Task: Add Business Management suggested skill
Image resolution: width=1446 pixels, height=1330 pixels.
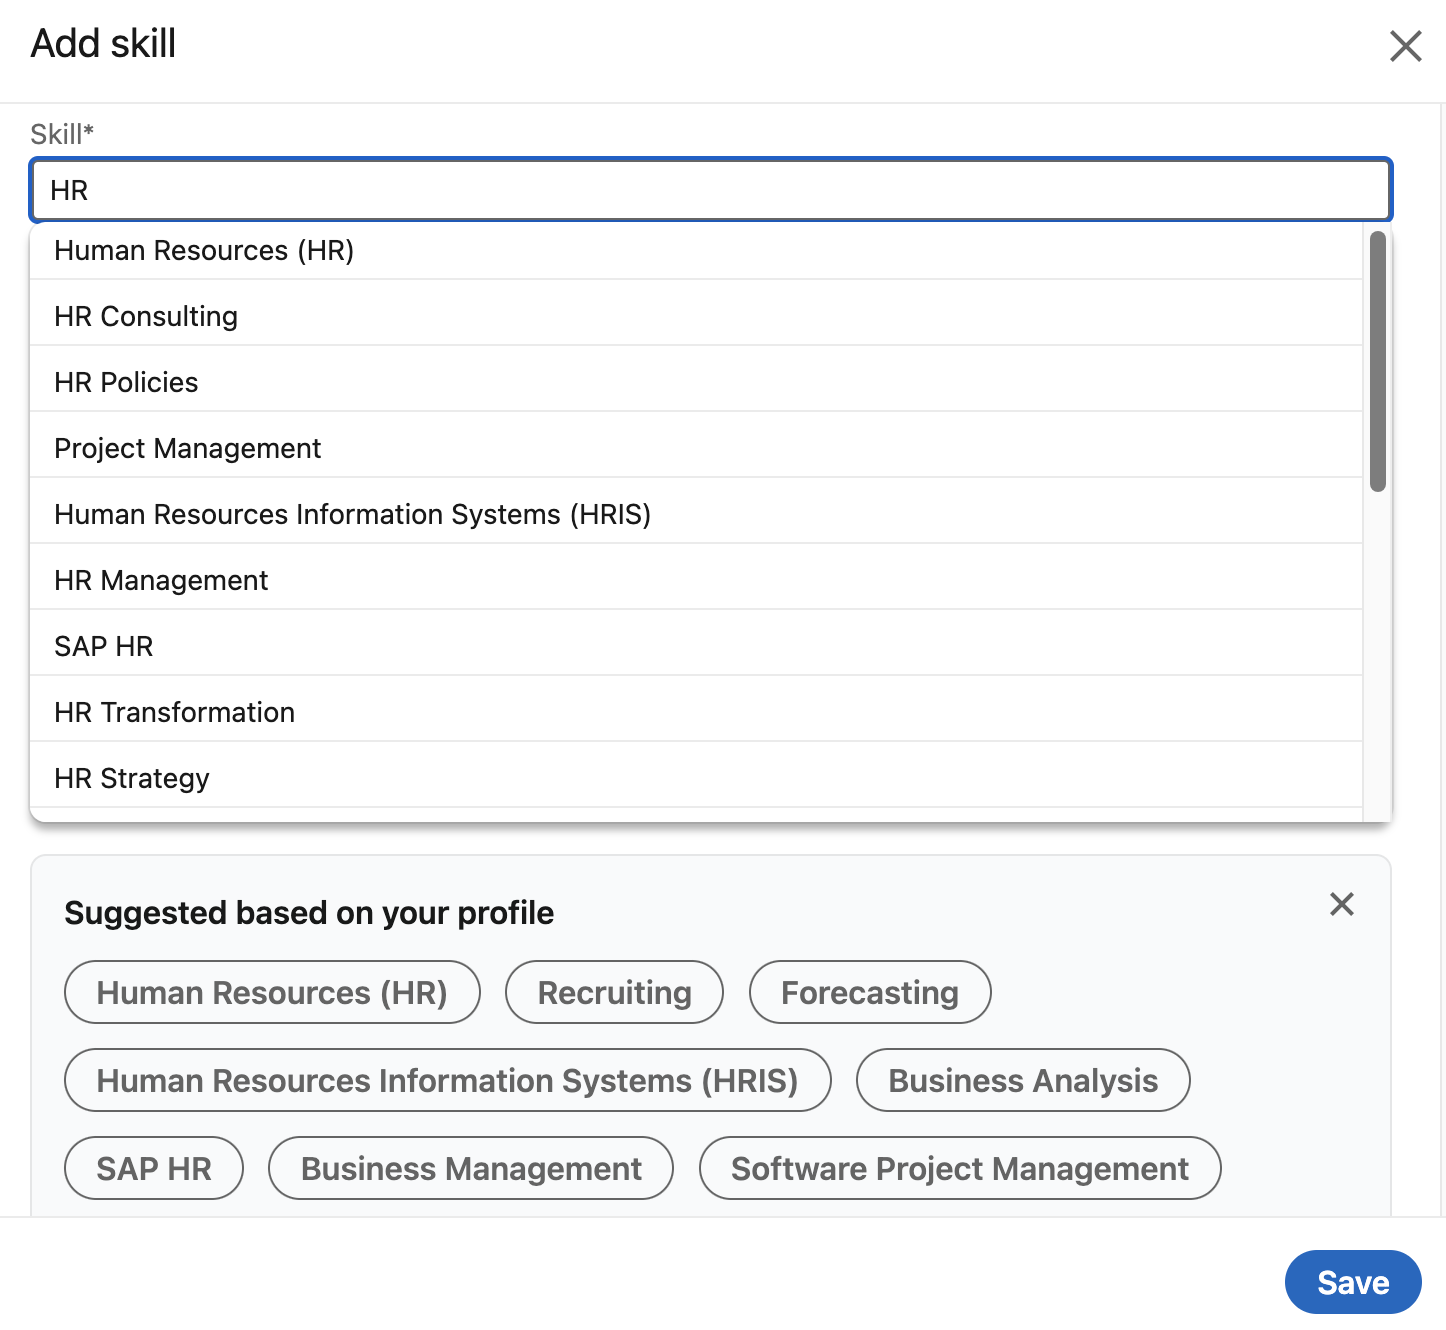Action: click(471, 1168)
